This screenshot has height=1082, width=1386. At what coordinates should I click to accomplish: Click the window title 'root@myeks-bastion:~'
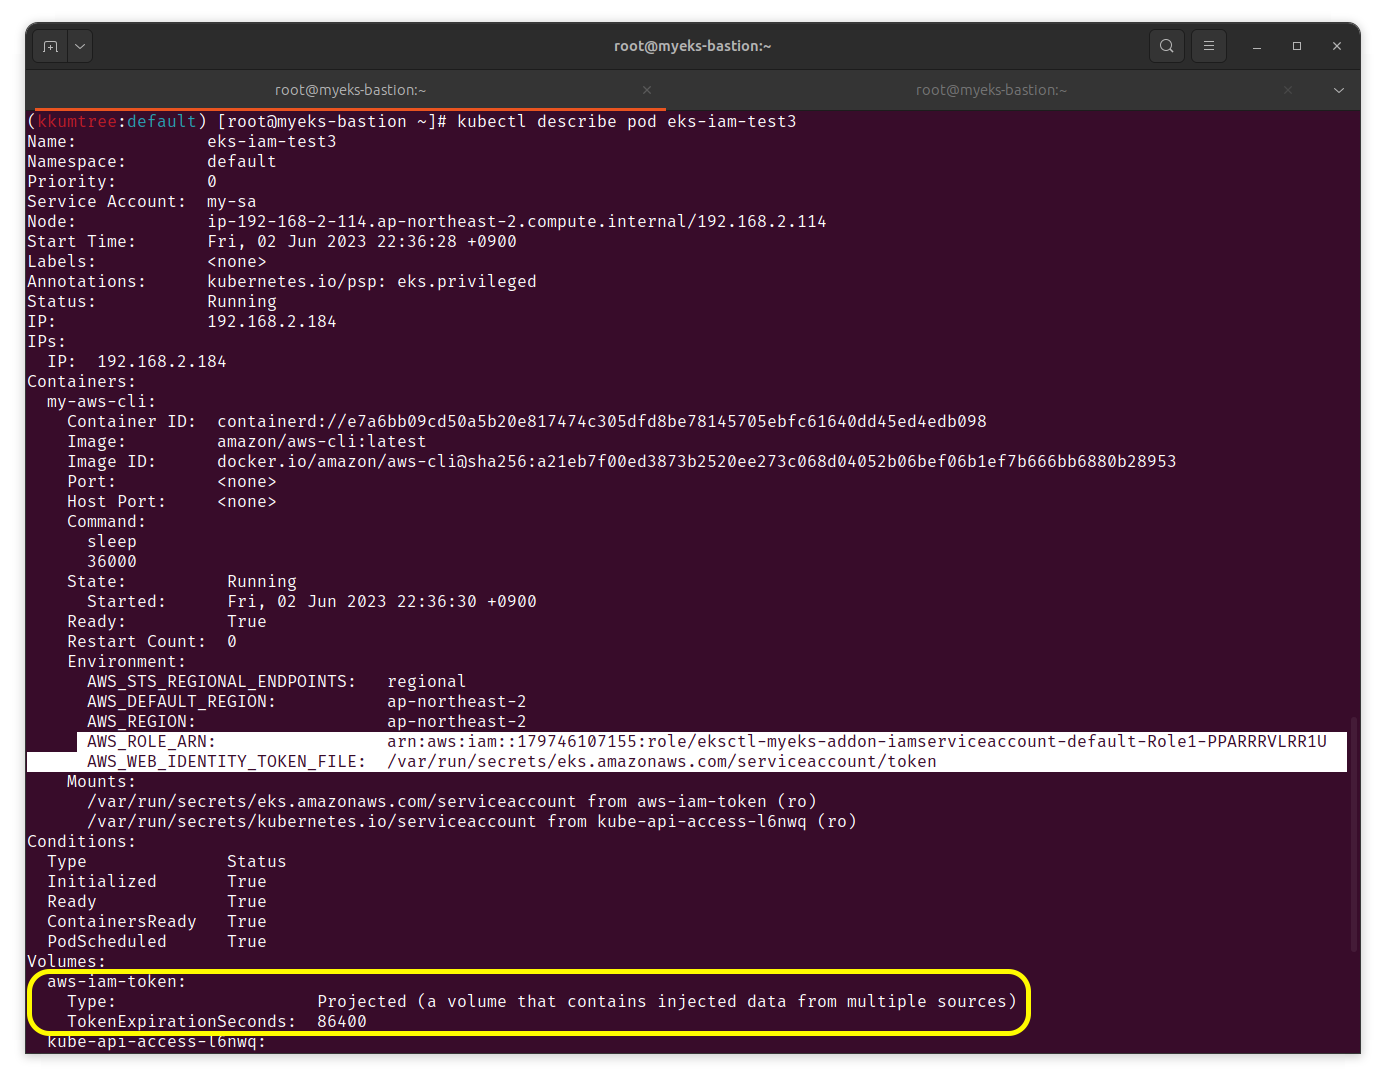[693, 46]
